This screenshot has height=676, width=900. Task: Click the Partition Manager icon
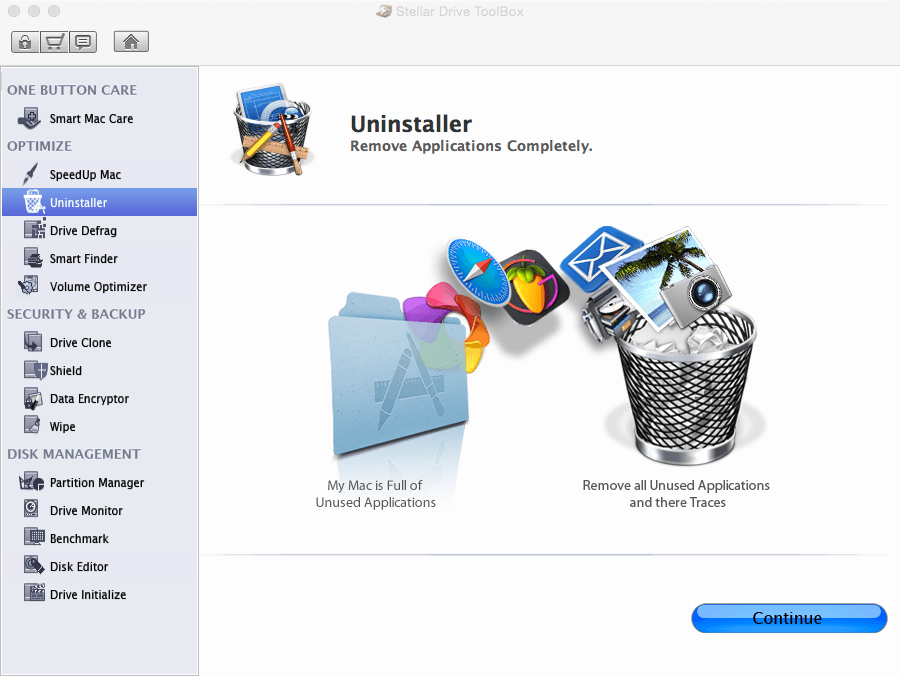32,481
